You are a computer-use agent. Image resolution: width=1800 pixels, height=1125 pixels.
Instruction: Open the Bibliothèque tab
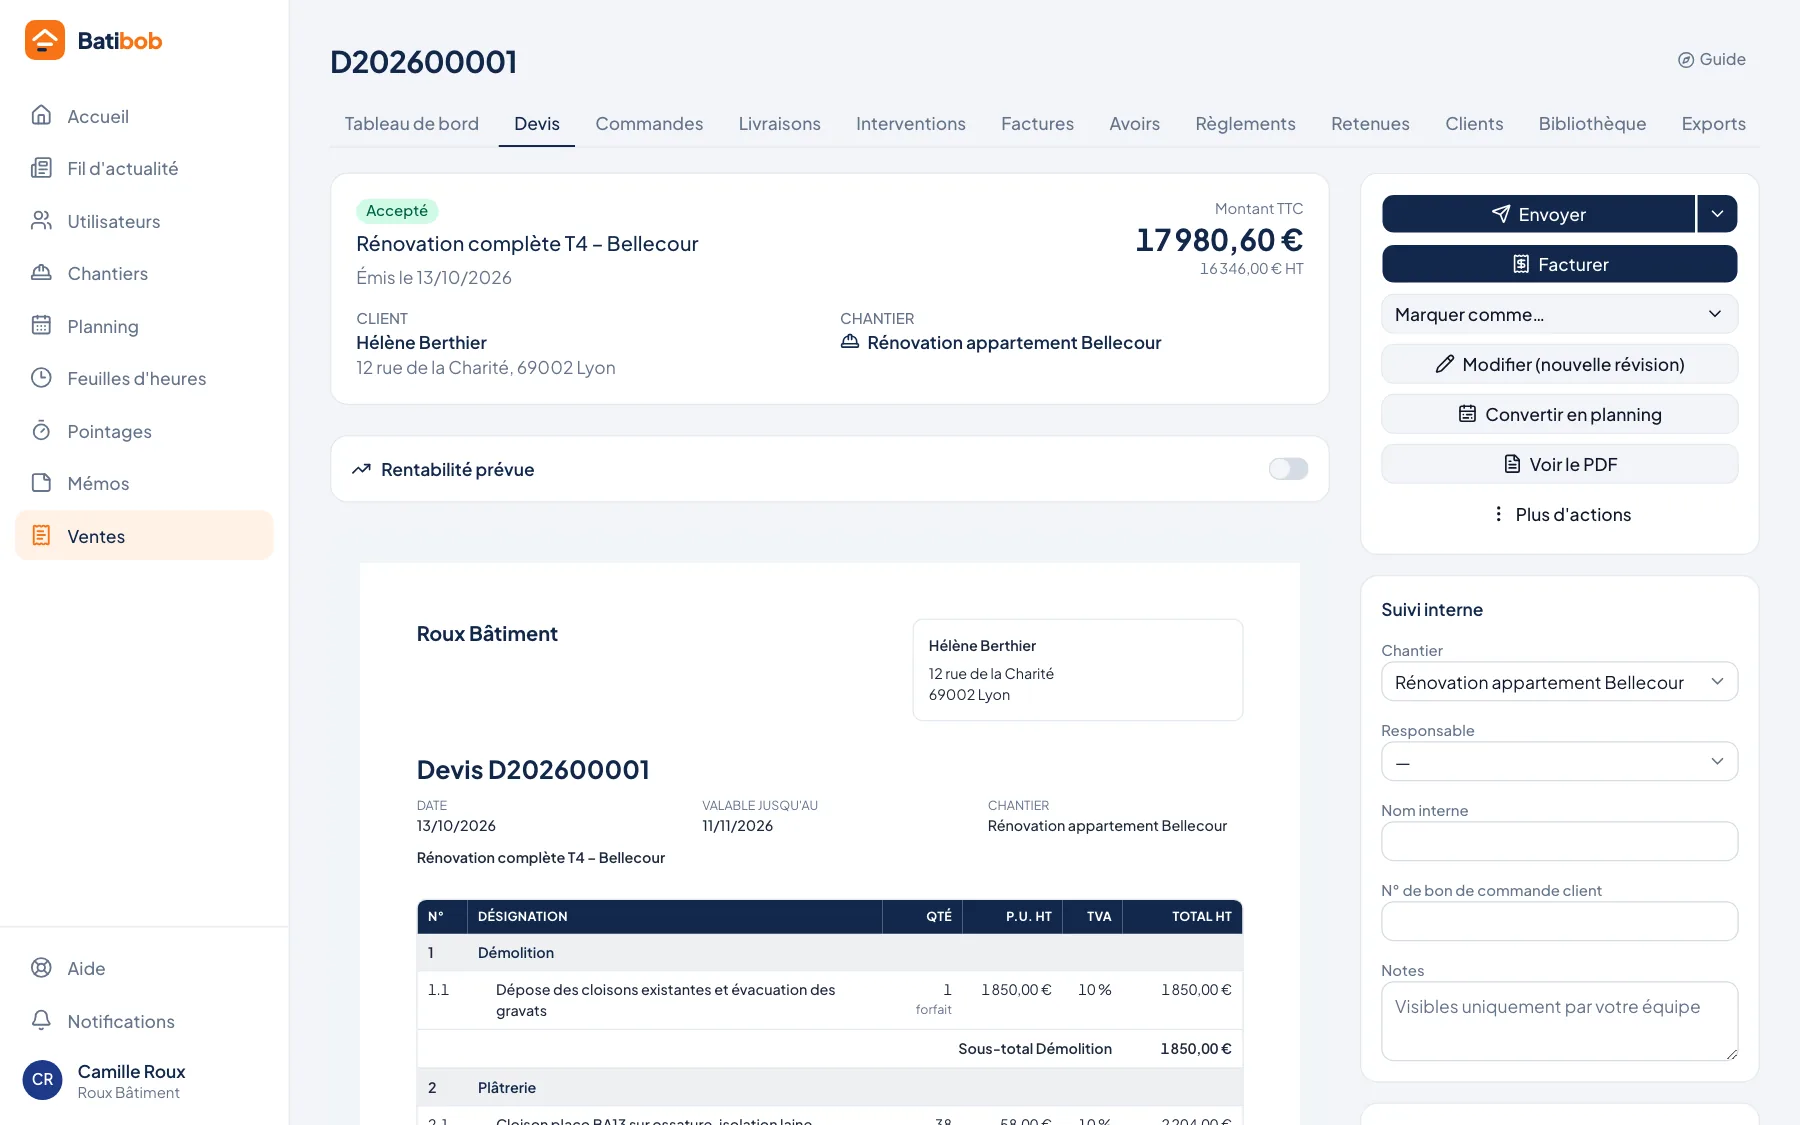pos(1592,124)
